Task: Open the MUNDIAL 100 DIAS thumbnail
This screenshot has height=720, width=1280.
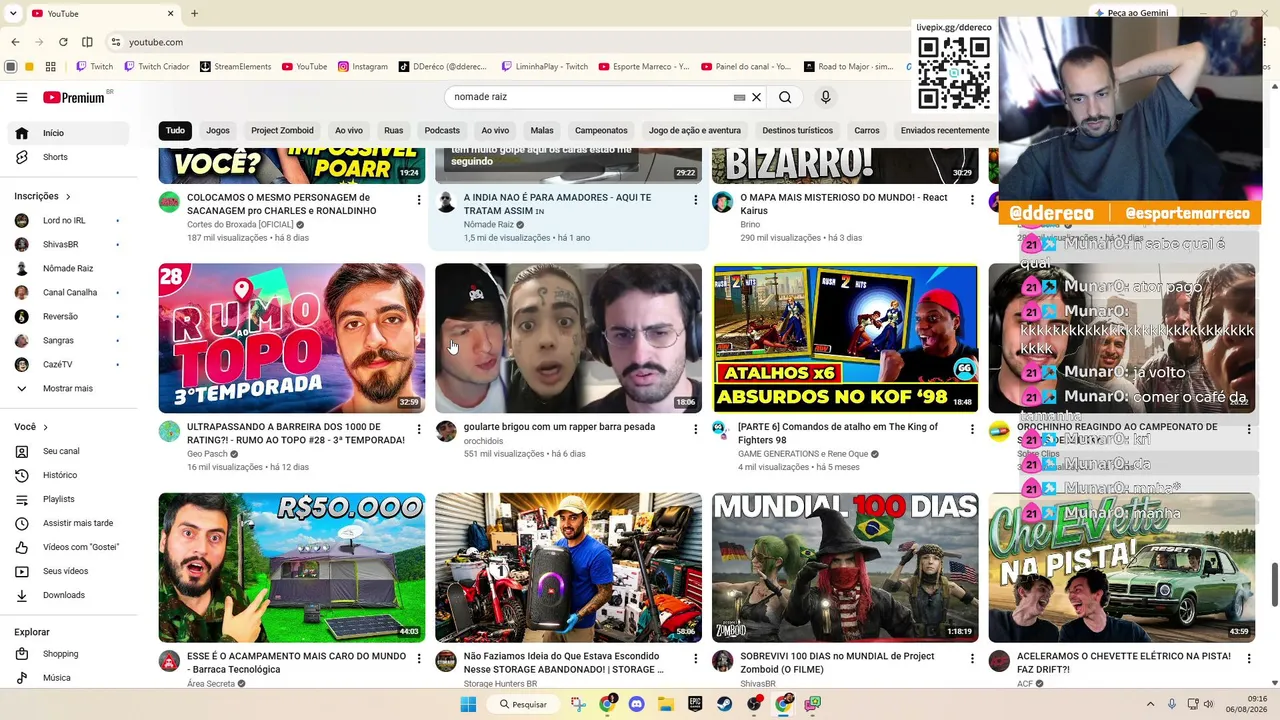Action: pyautogui.click(x=845, y=567)
